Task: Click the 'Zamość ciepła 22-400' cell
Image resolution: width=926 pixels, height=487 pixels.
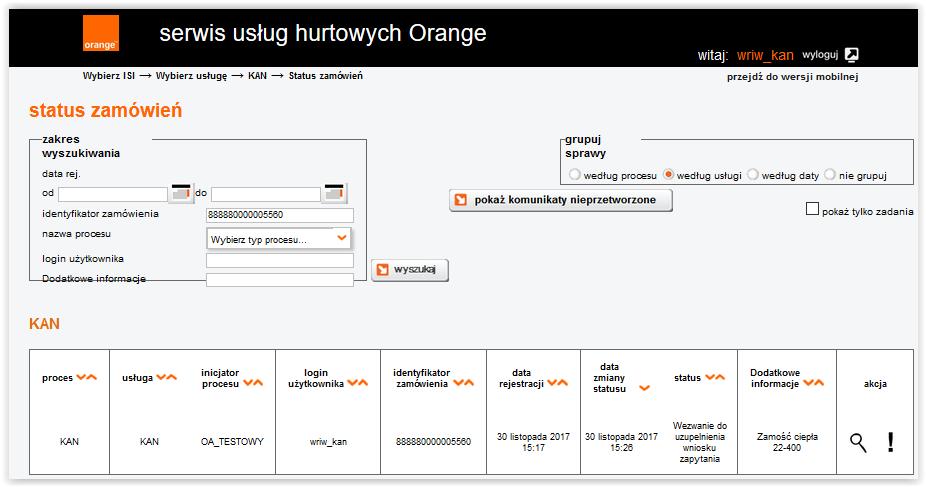Action: 787,442
